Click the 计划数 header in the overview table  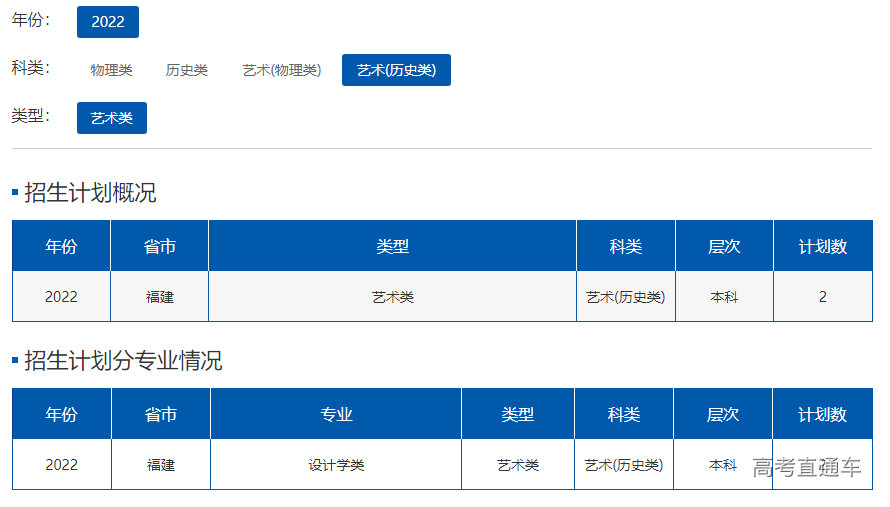tap(822, 246)
